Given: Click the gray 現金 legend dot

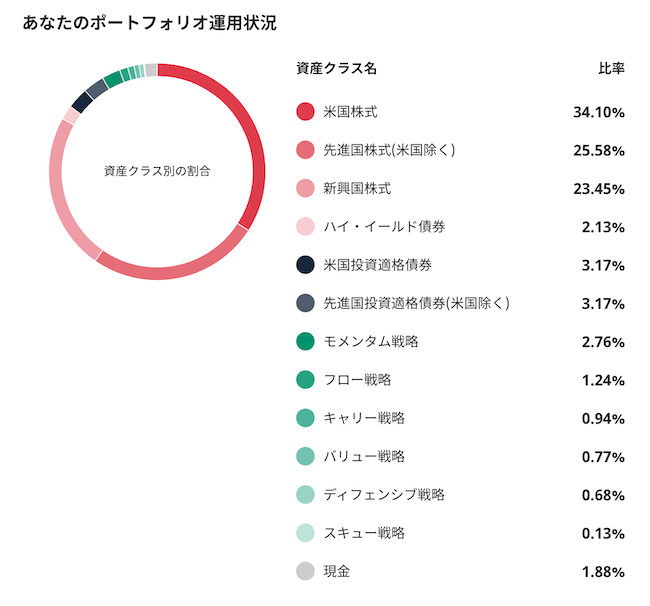Looking at the screenshot, I should point(305,571).
